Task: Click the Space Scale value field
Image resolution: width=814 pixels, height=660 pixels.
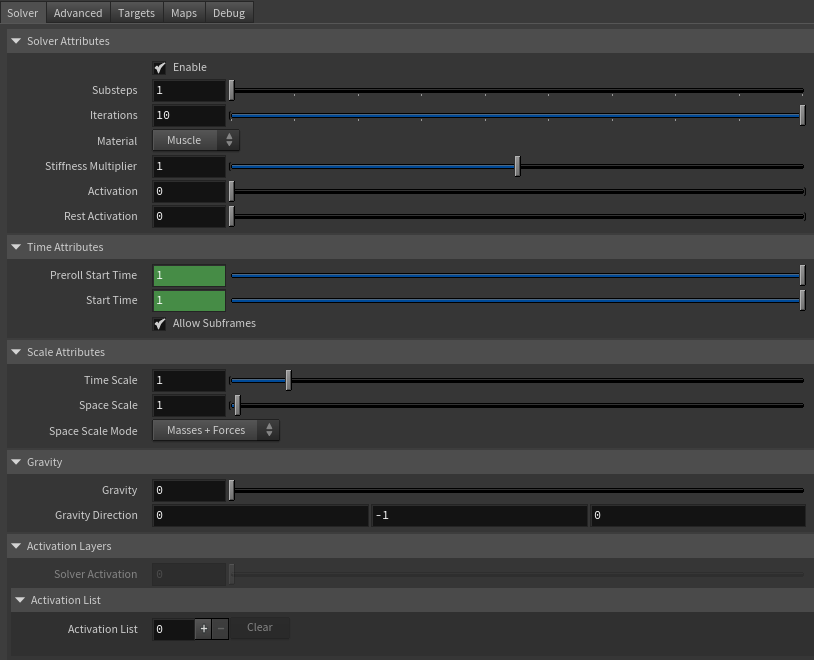Action: click(189, 405)
